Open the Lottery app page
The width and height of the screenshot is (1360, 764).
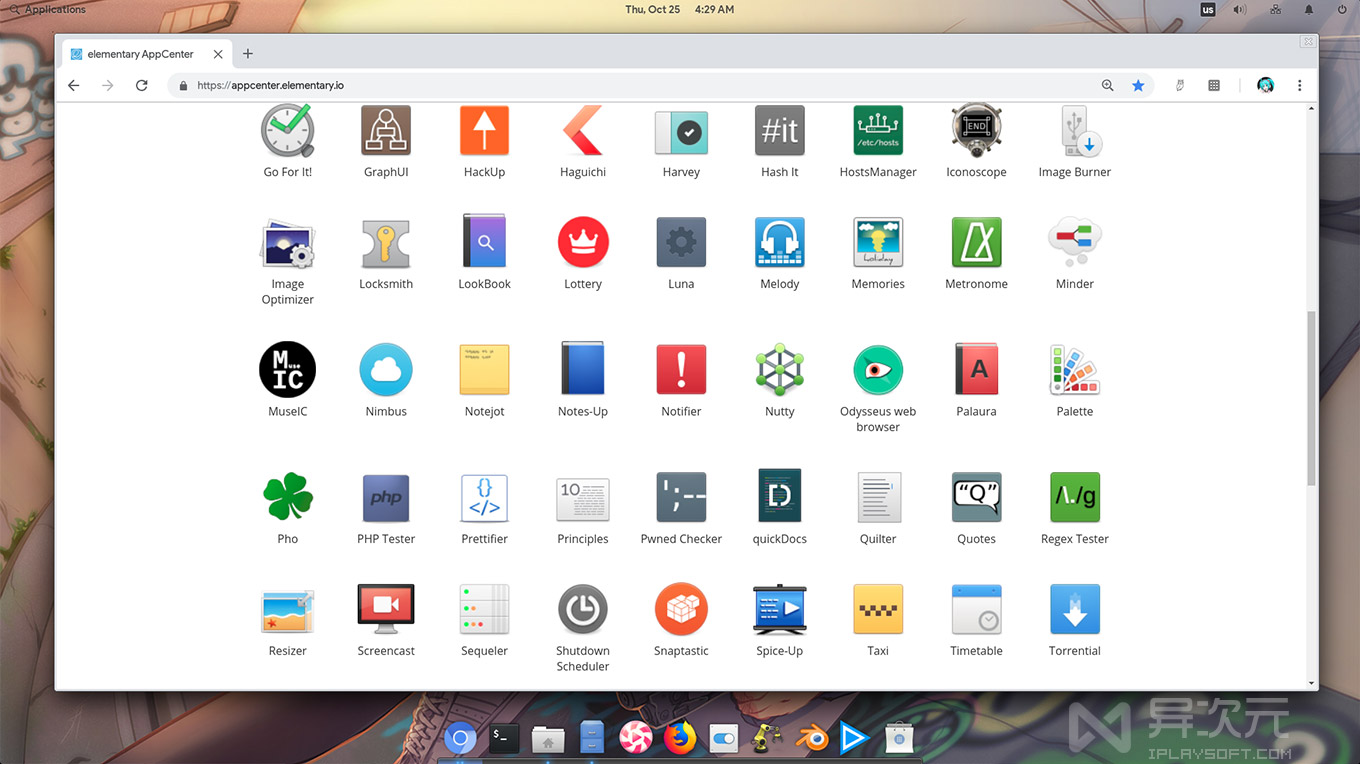[x=583, y=241]
